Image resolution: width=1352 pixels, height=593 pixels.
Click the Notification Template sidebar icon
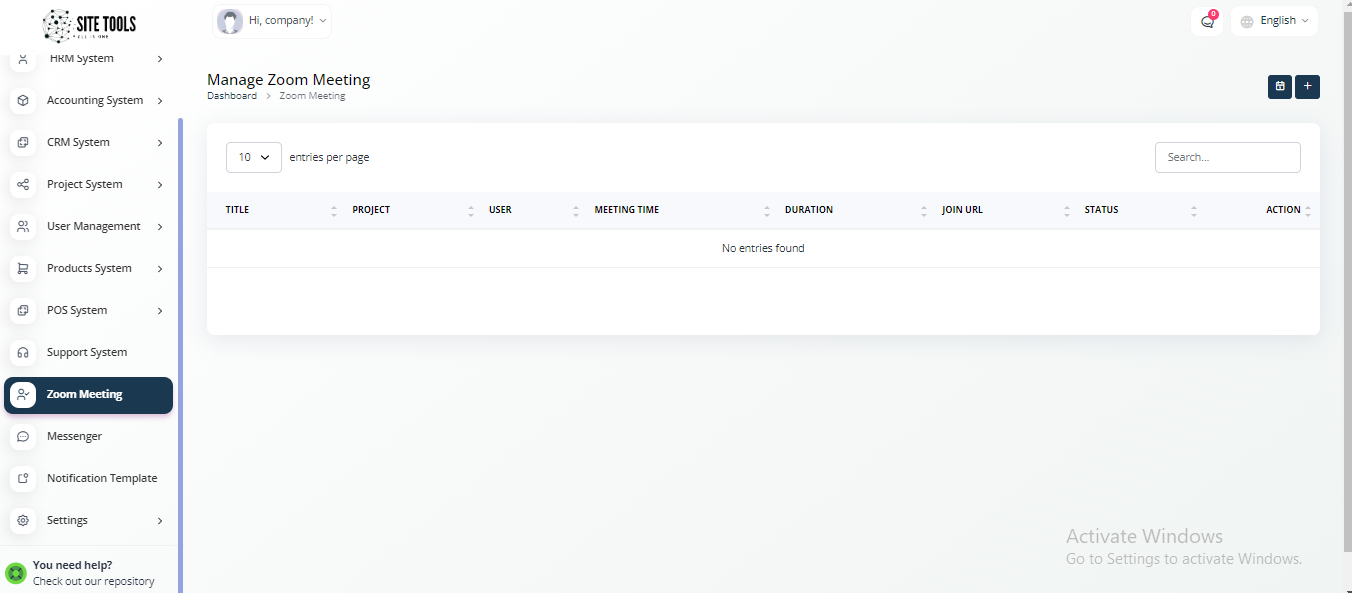point(23,479)
